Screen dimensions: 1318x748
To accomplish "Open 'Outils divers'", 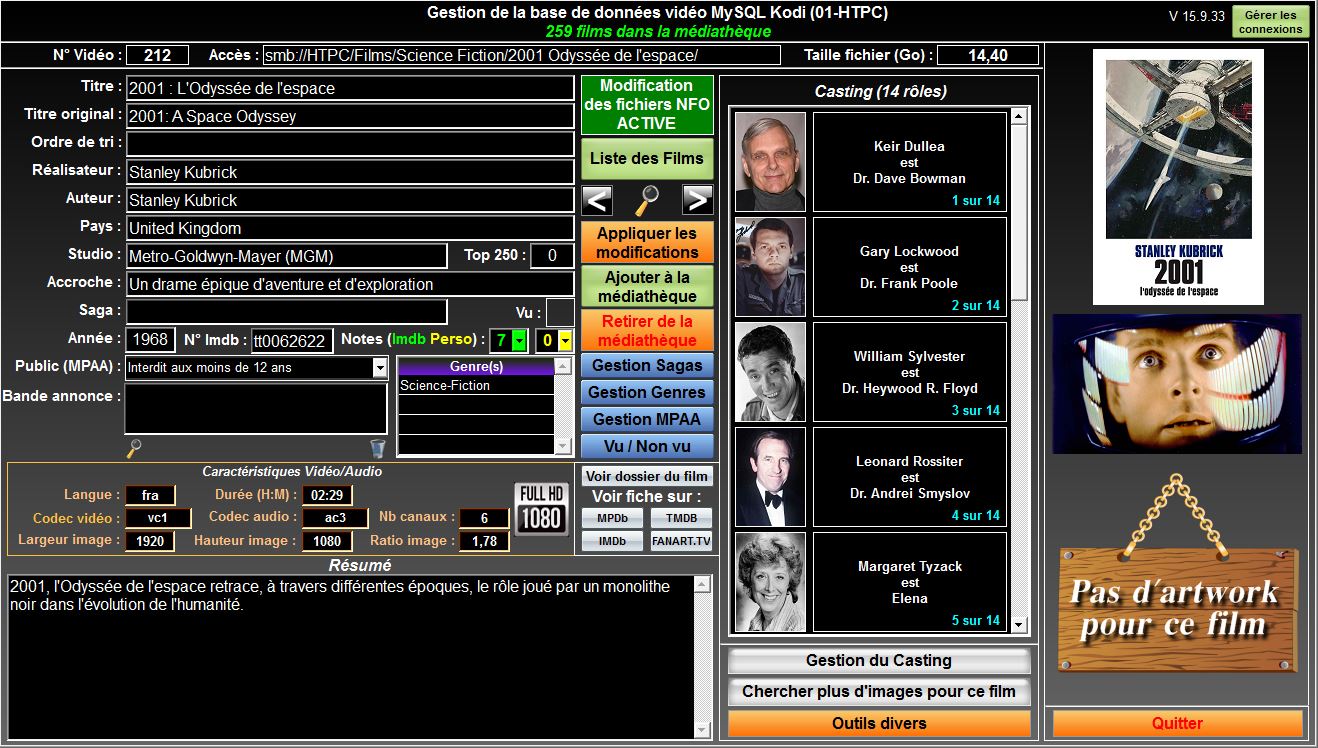I will coord(879,723).
